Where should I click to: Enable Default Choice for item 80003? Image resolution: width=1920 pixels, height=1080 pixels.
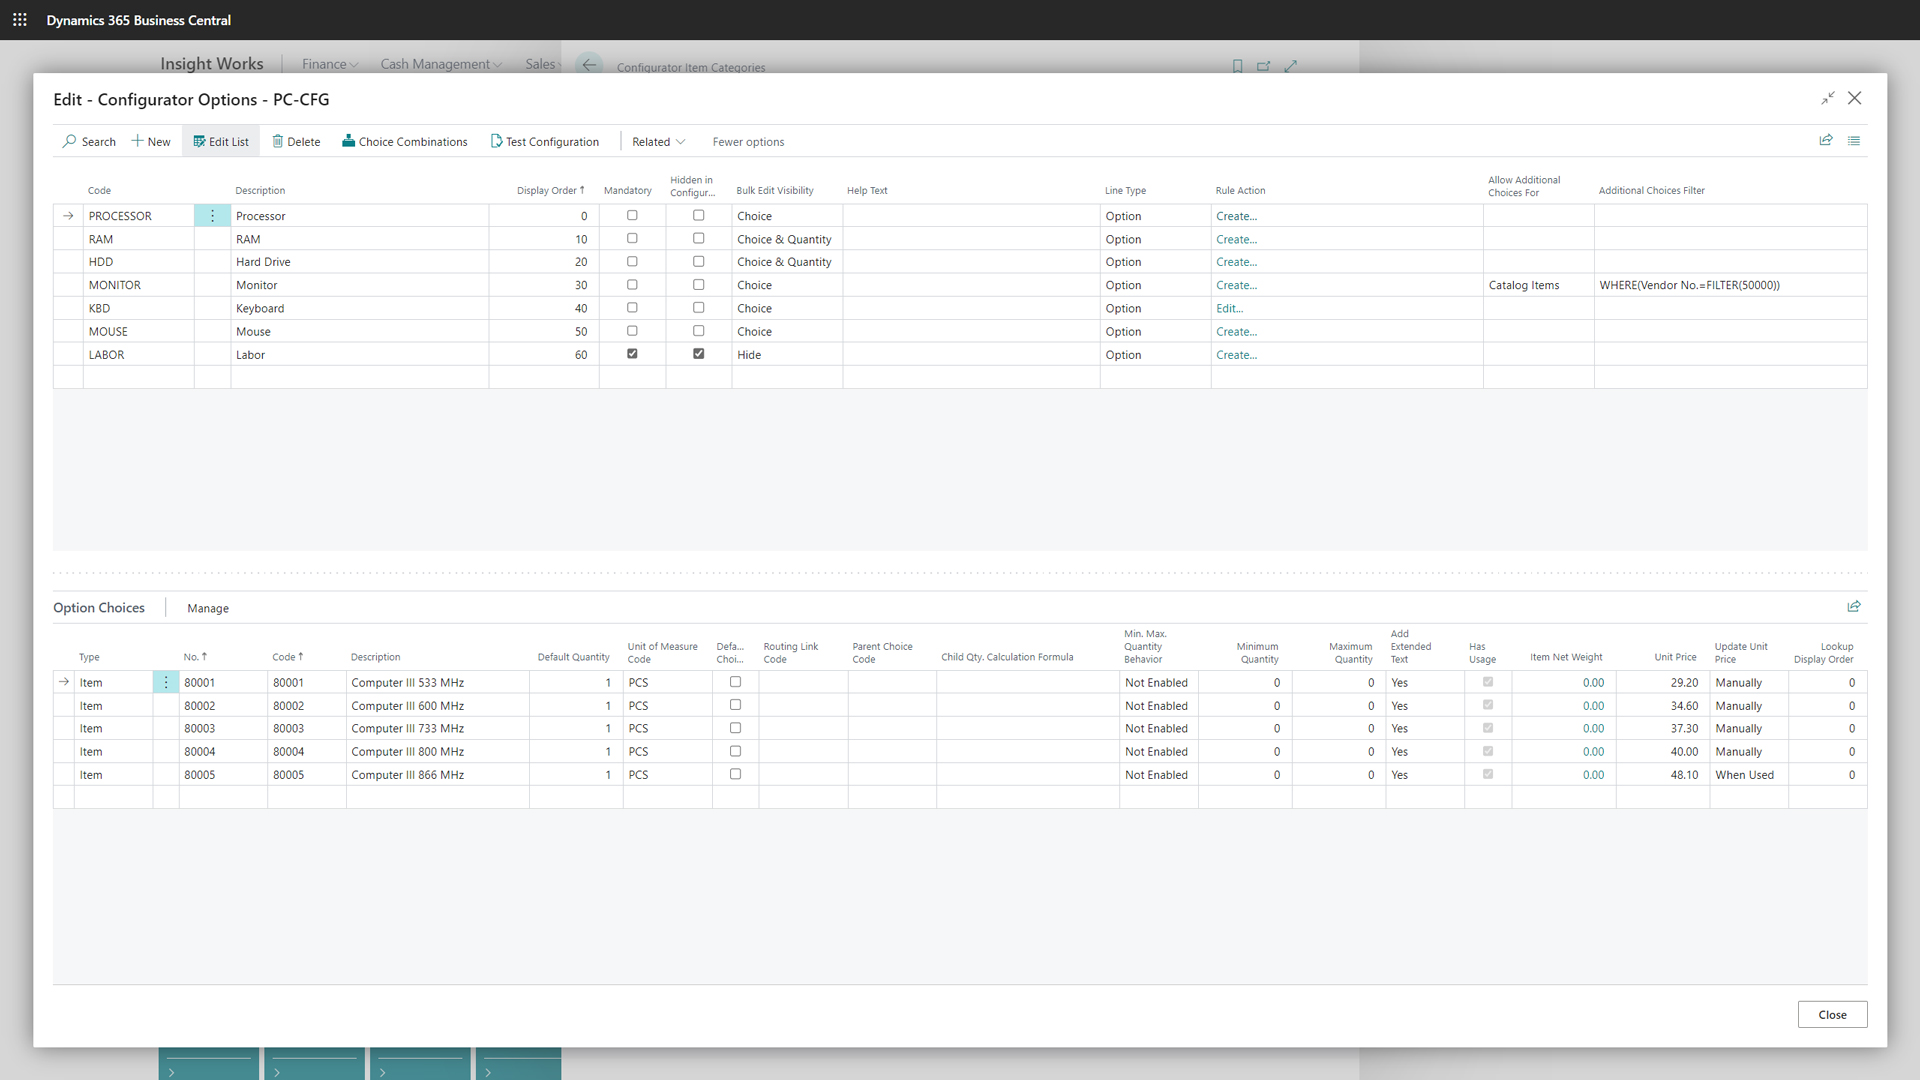click(x=735, y=728)
